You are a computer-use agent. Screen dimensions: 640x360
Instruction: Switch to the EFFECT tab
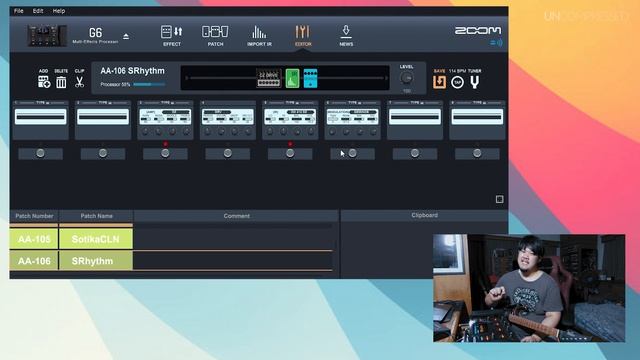pyautogui.click(x=172, y=36)
